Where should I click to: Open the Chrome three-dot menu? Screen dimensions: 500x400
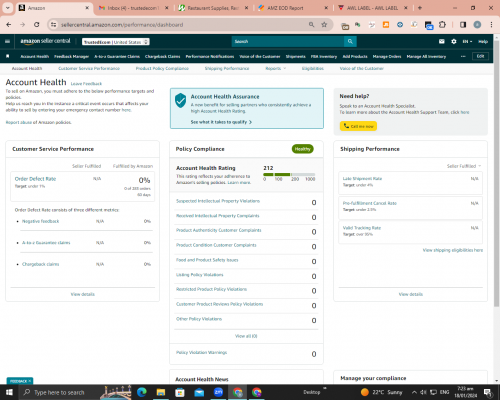pos(491,25)
